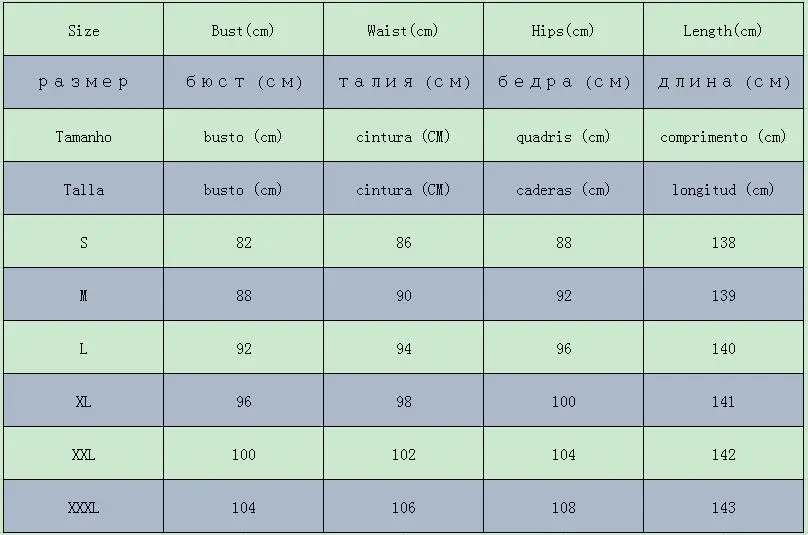The width and height of the screenshot is (808, 535).
Task: Click length value 143 for XXXL
Action: tap(723, 508)
